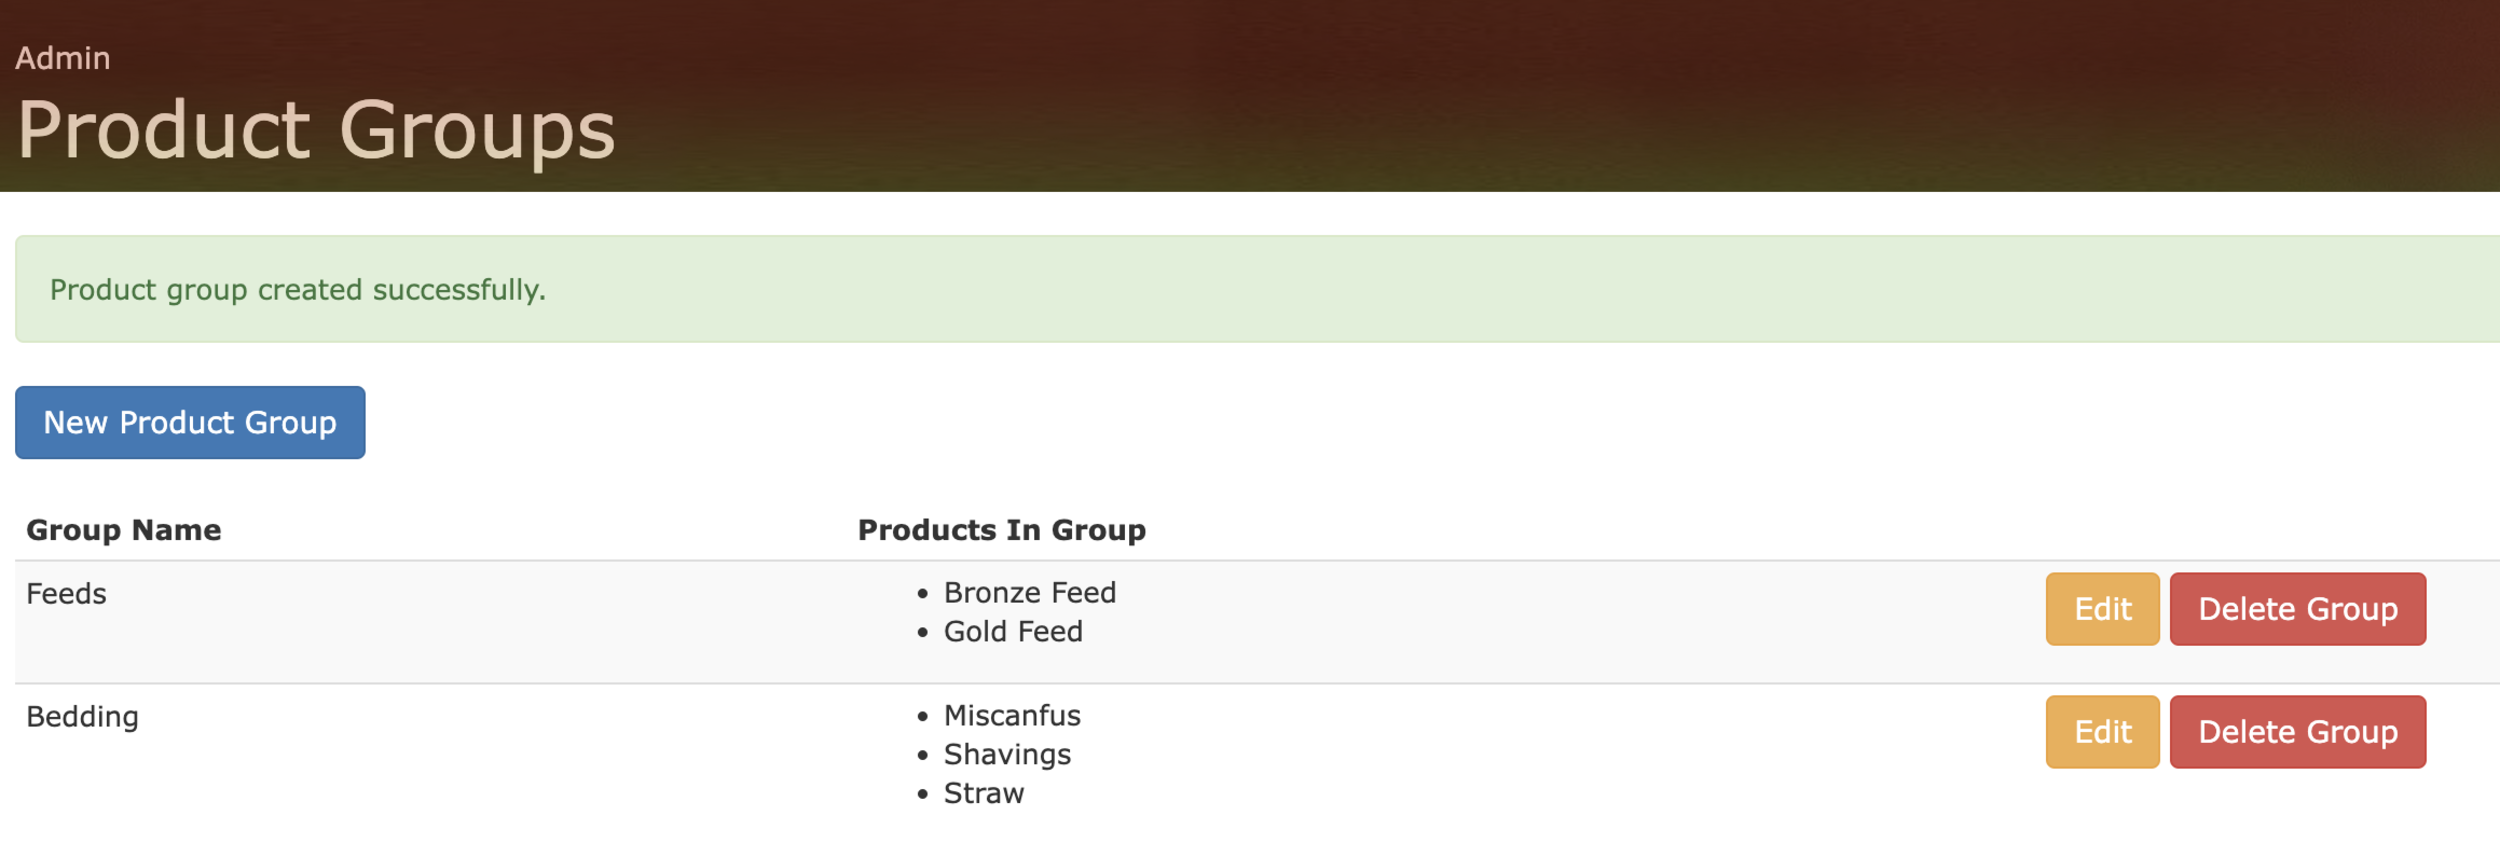Click the Product Groups page heading
Image resolution: width=2500 pixels, height=843 pixels.
tap(316, 130)
